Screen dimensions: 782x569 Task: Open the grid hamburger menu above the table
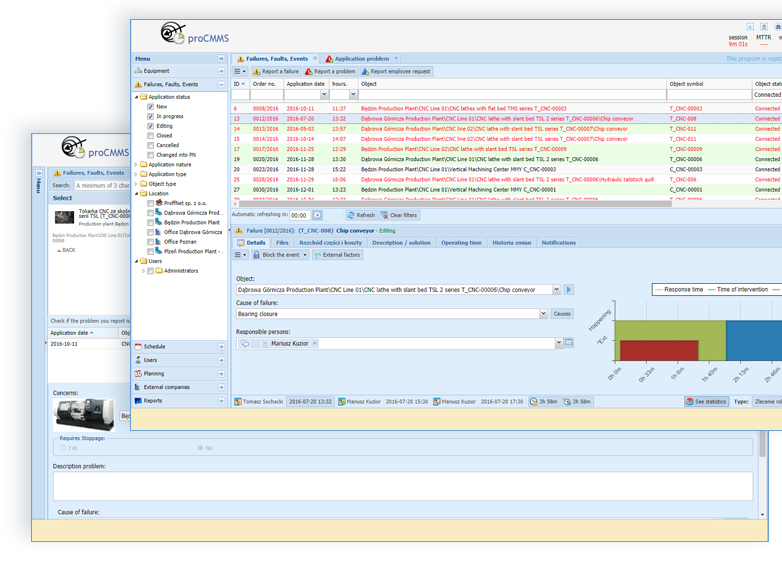tap(240, 71)
